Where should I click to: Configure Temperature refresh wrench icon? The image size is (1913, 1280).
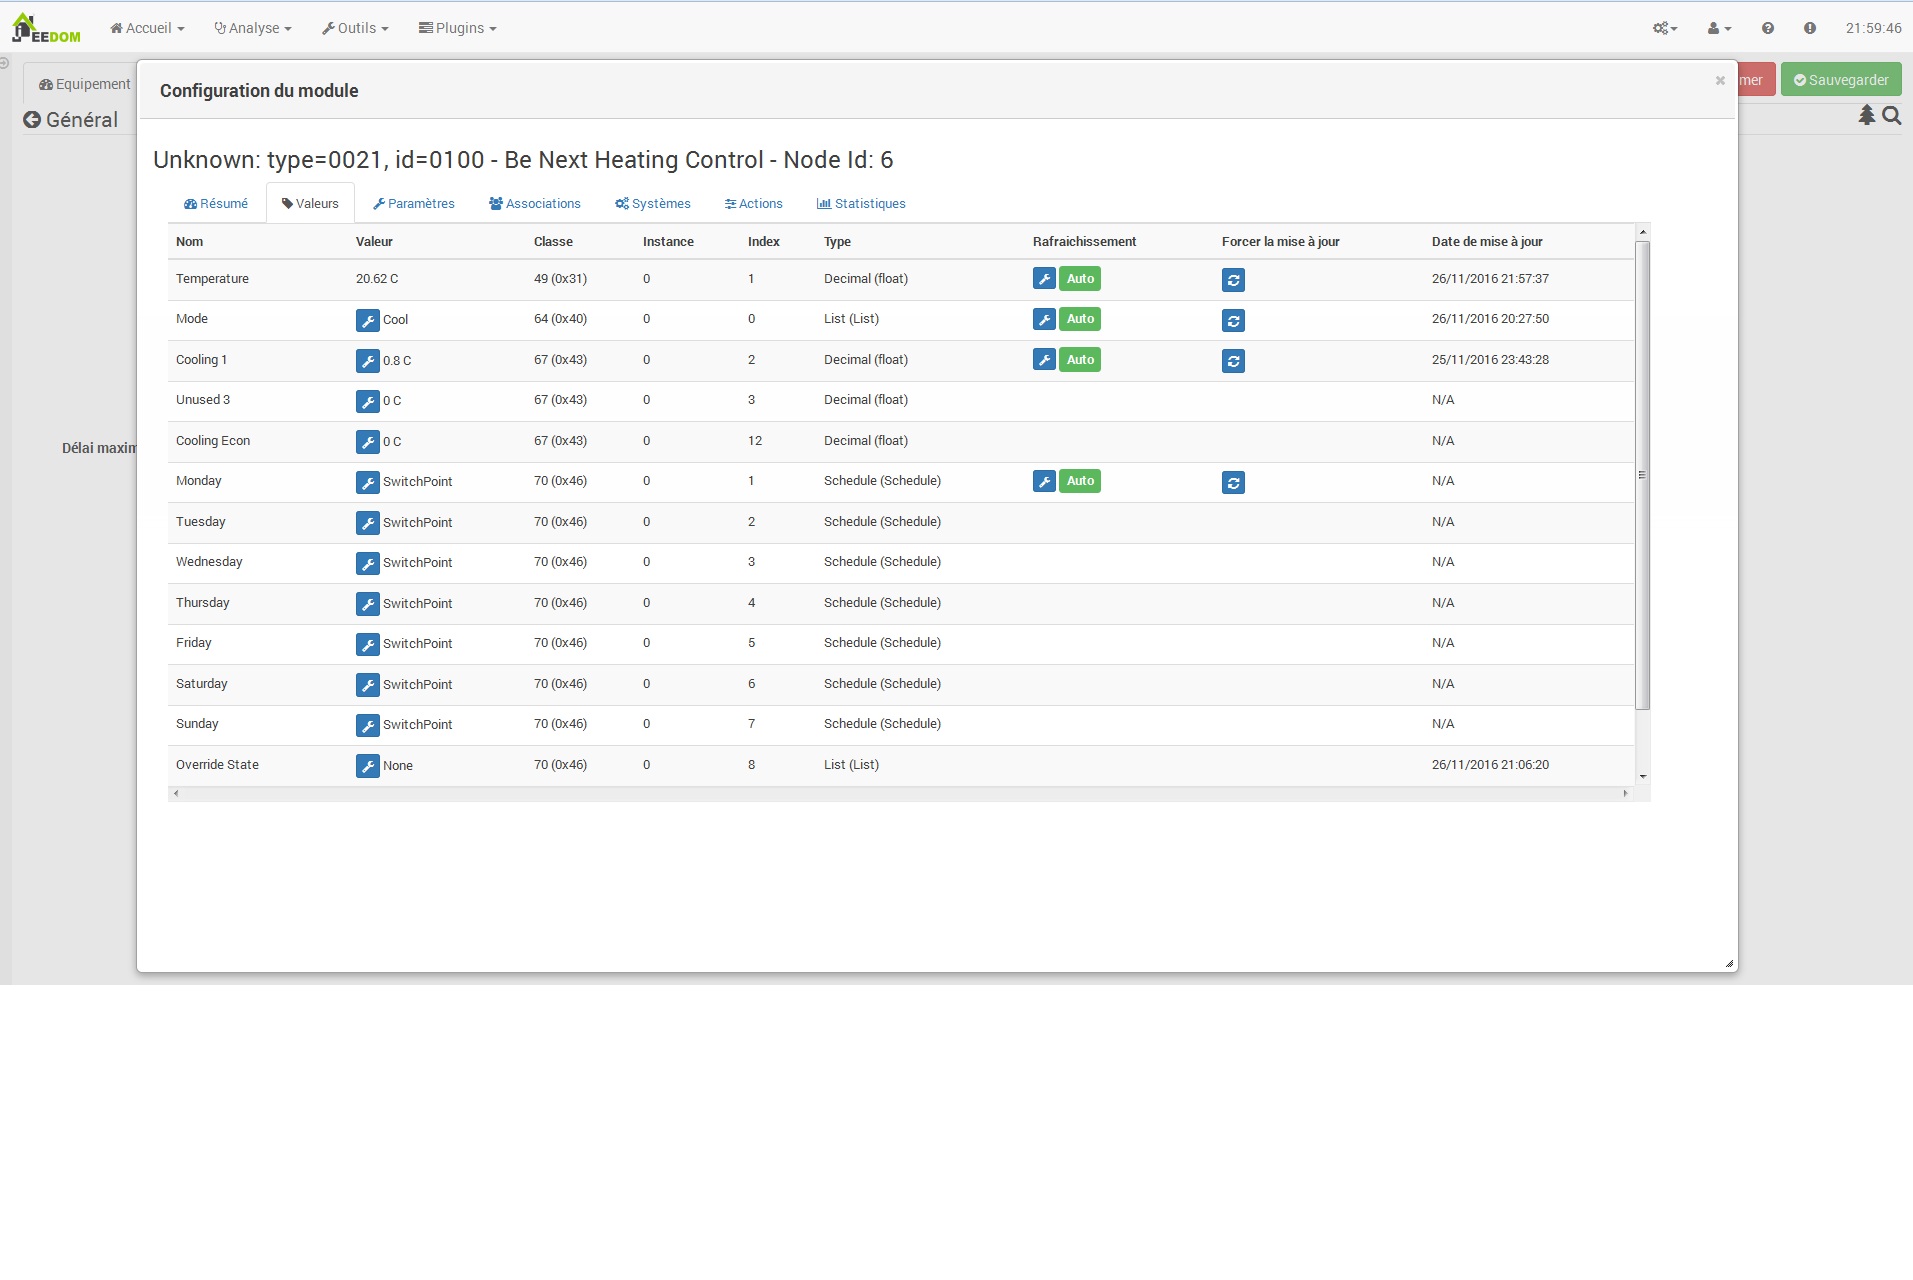[x=1044, y=279]
